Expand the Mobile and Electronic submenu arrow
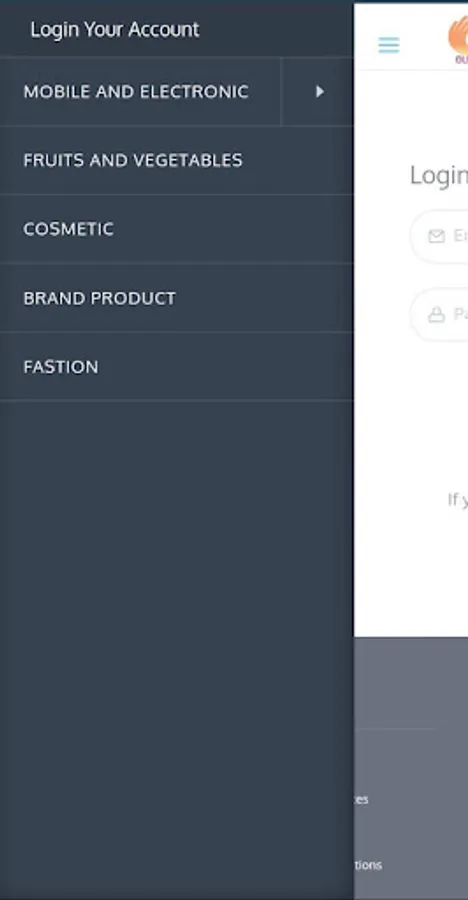Viewport: 468px width, 900px height. pyautogui.click(x=318, y=92)
